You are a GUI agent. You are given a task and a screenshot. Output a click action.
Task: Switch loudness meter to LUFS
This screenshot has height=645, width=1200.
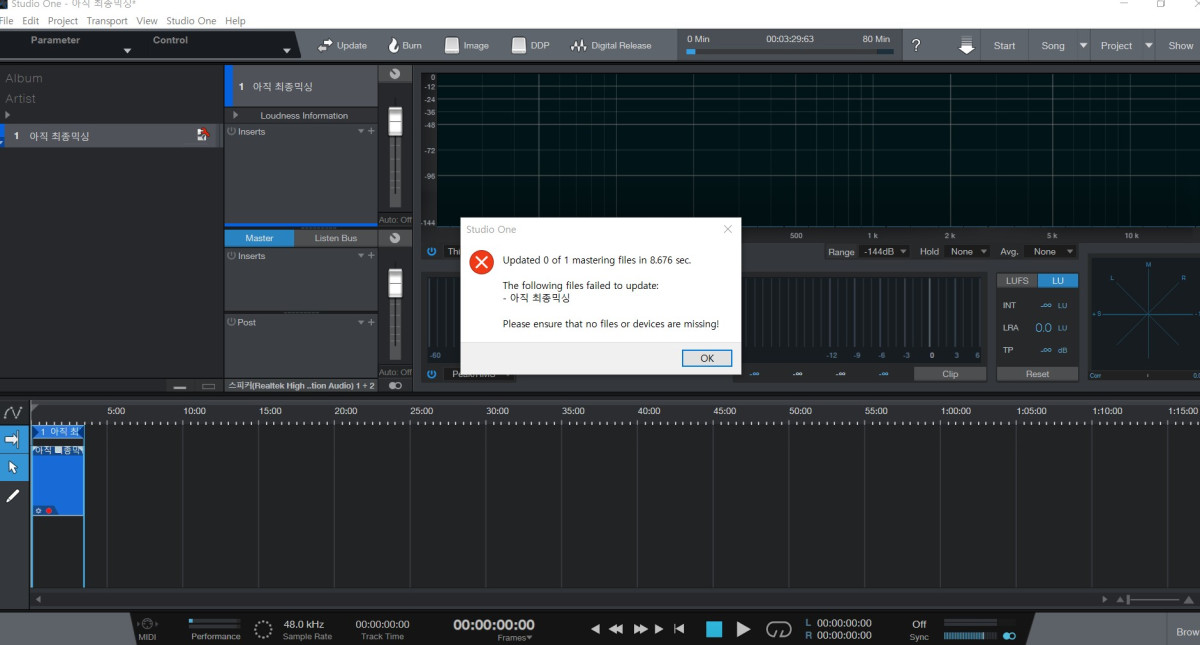click(x=1017, y=281)
